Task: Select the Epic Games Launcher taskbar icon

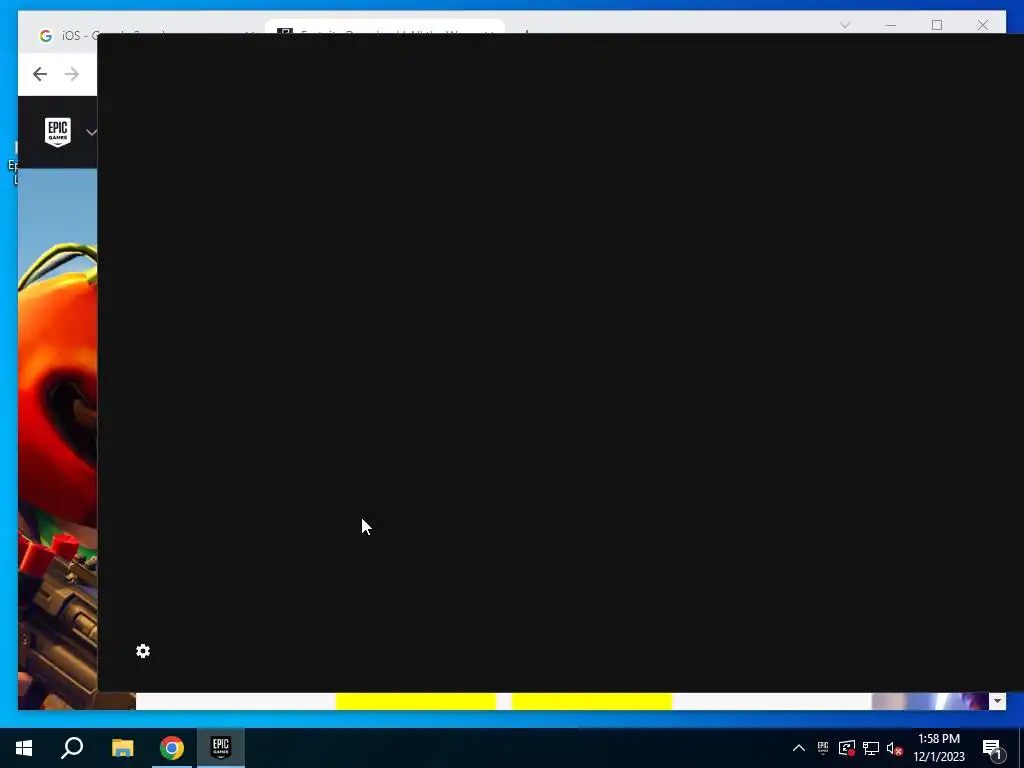Action: (x=221, y=748)
